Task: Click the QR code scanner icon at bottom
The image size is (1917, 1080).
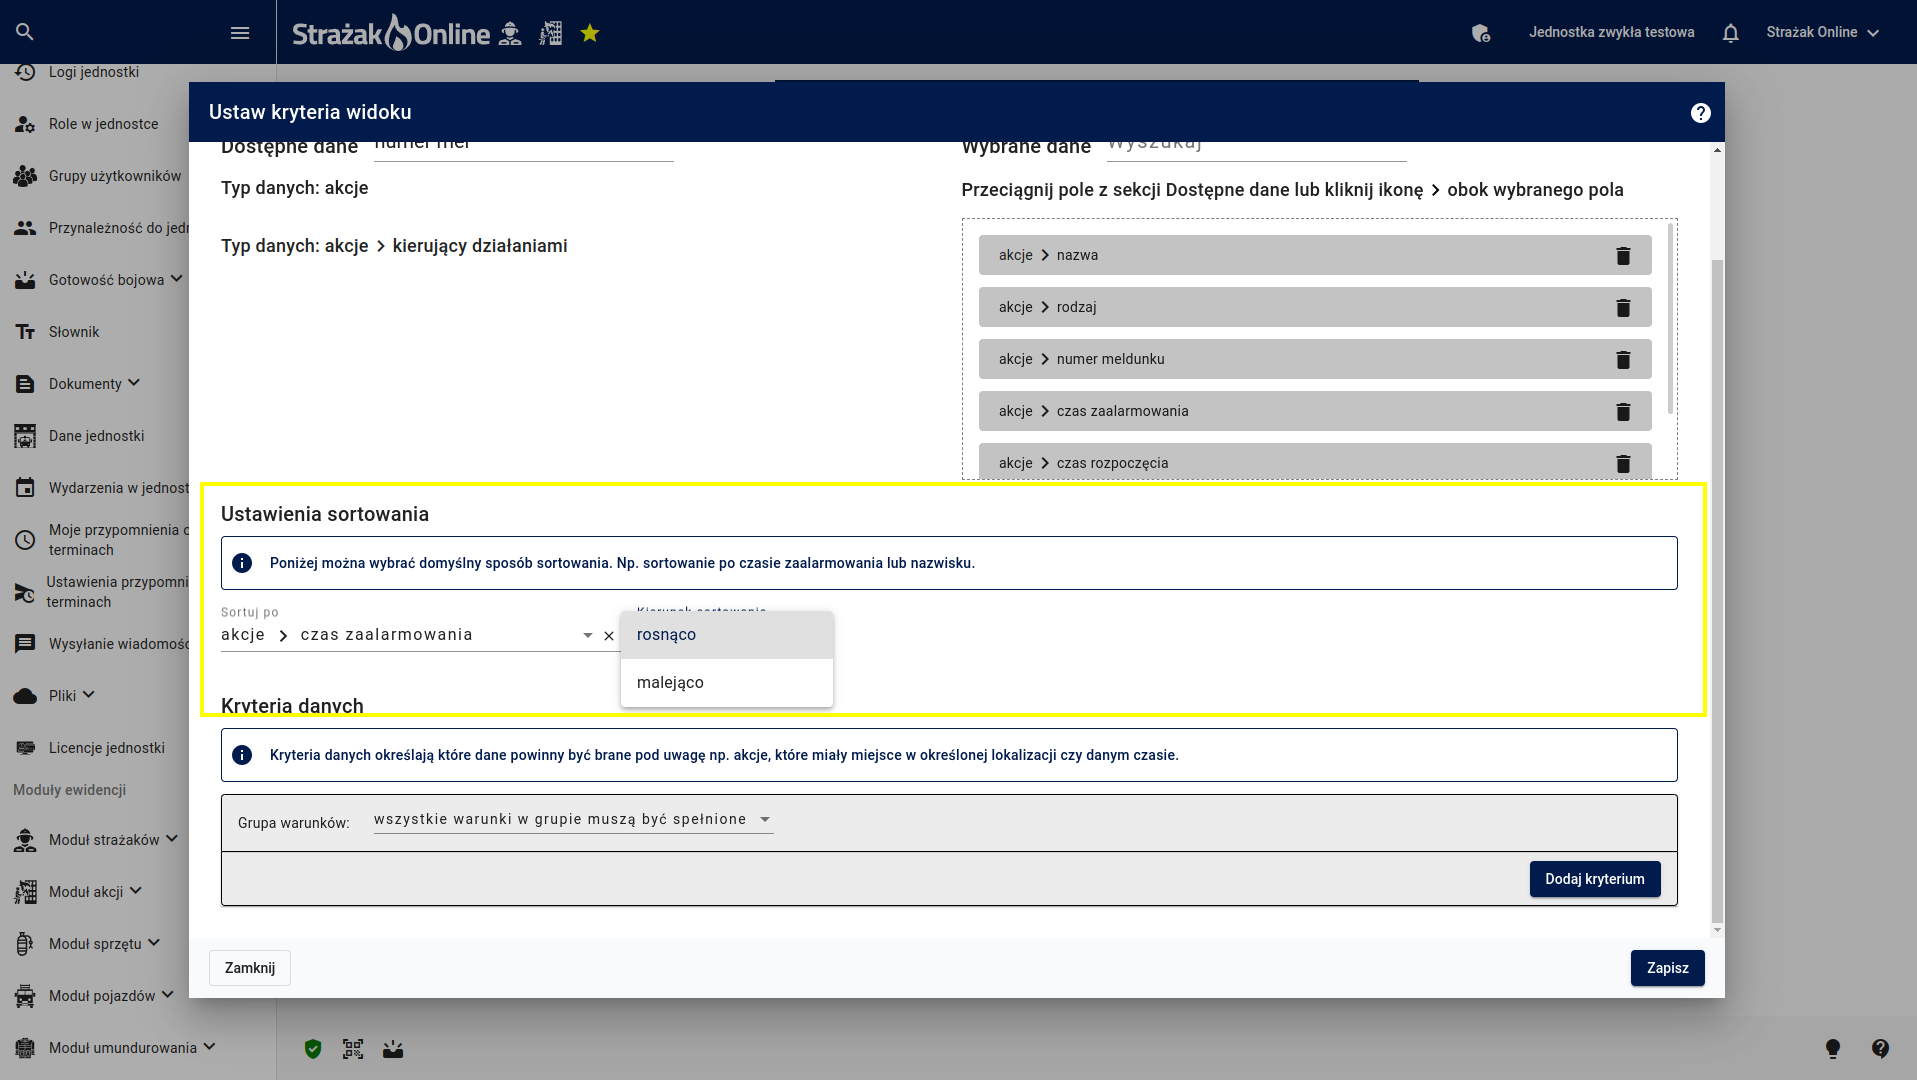Action: click(353, 1049)
